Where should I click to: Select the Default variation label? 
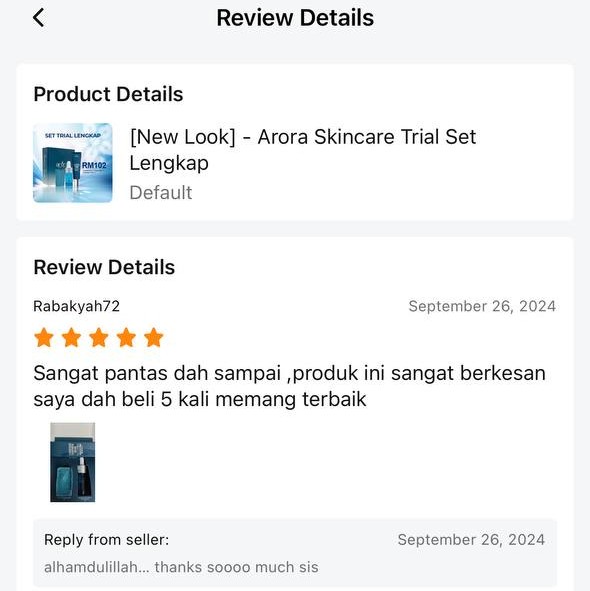[x=161, y=193]
